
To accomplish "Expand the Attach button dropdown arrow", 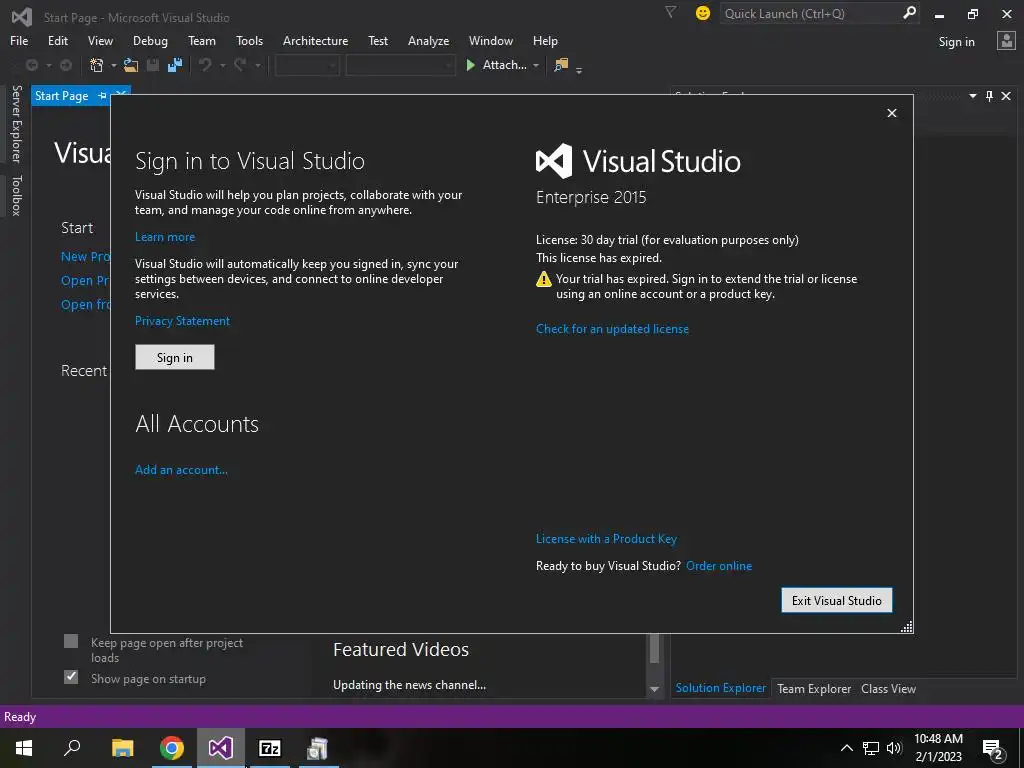I will click(x=536, y=65).
